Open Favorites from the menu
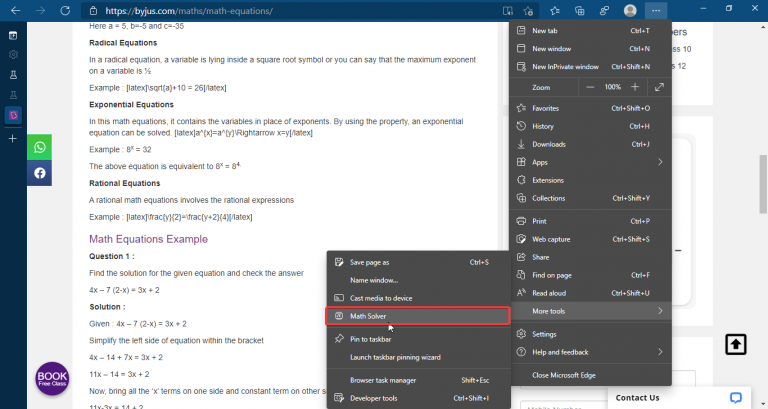This screenshot has height=409, width=768. tap(590, 108)
